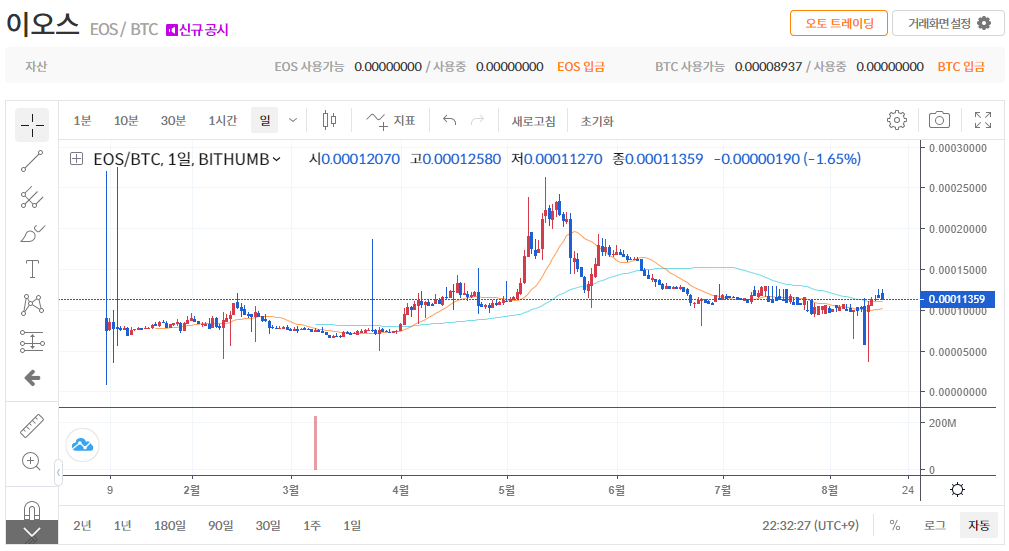Image resolution: width=1009 pixels, height=551 pixels.
Task: Select the price position forecast tool
Action: click(32, 341)
